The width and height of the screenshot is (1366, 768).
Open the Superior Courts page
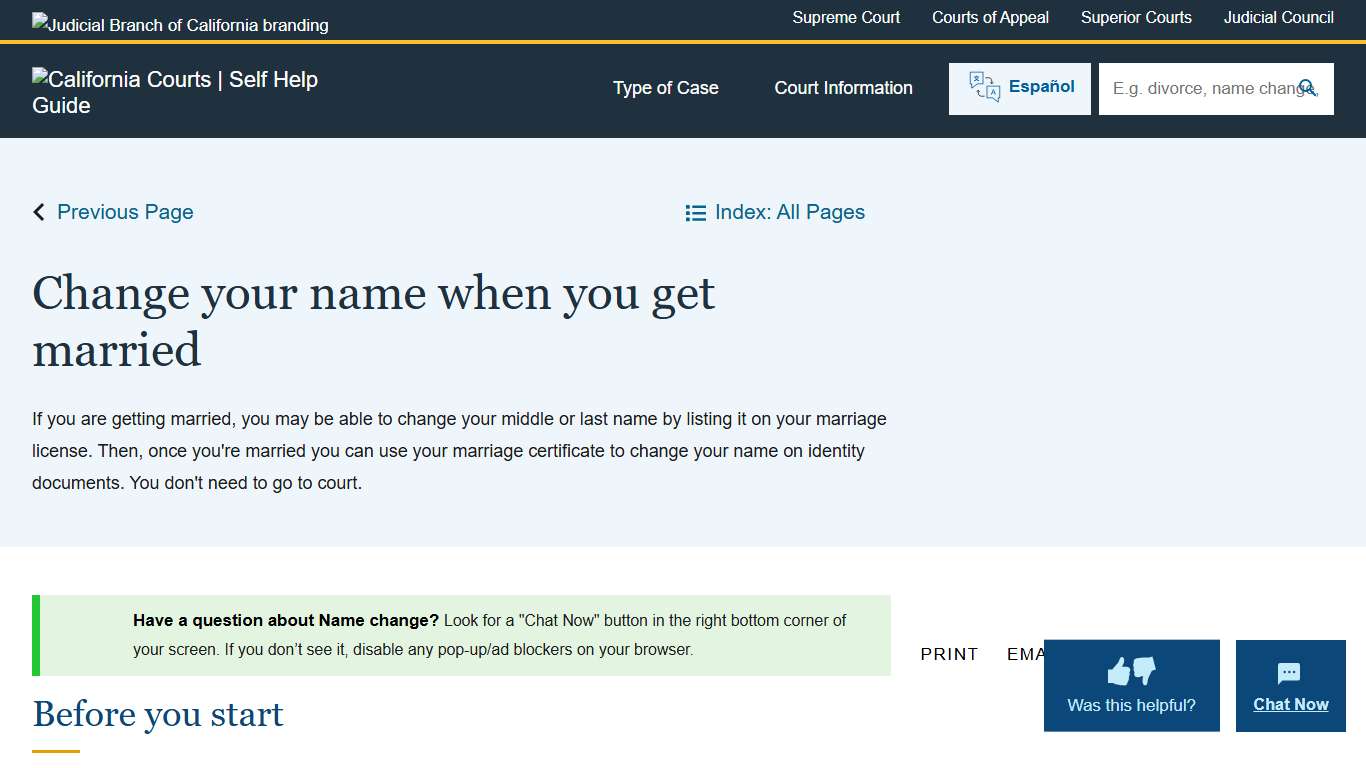[1136, 17]
